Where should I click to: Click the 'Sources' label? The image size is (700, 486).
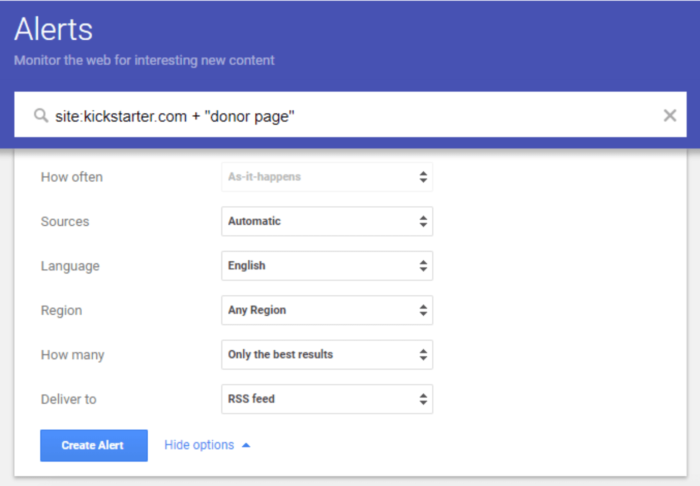[65, 221]
